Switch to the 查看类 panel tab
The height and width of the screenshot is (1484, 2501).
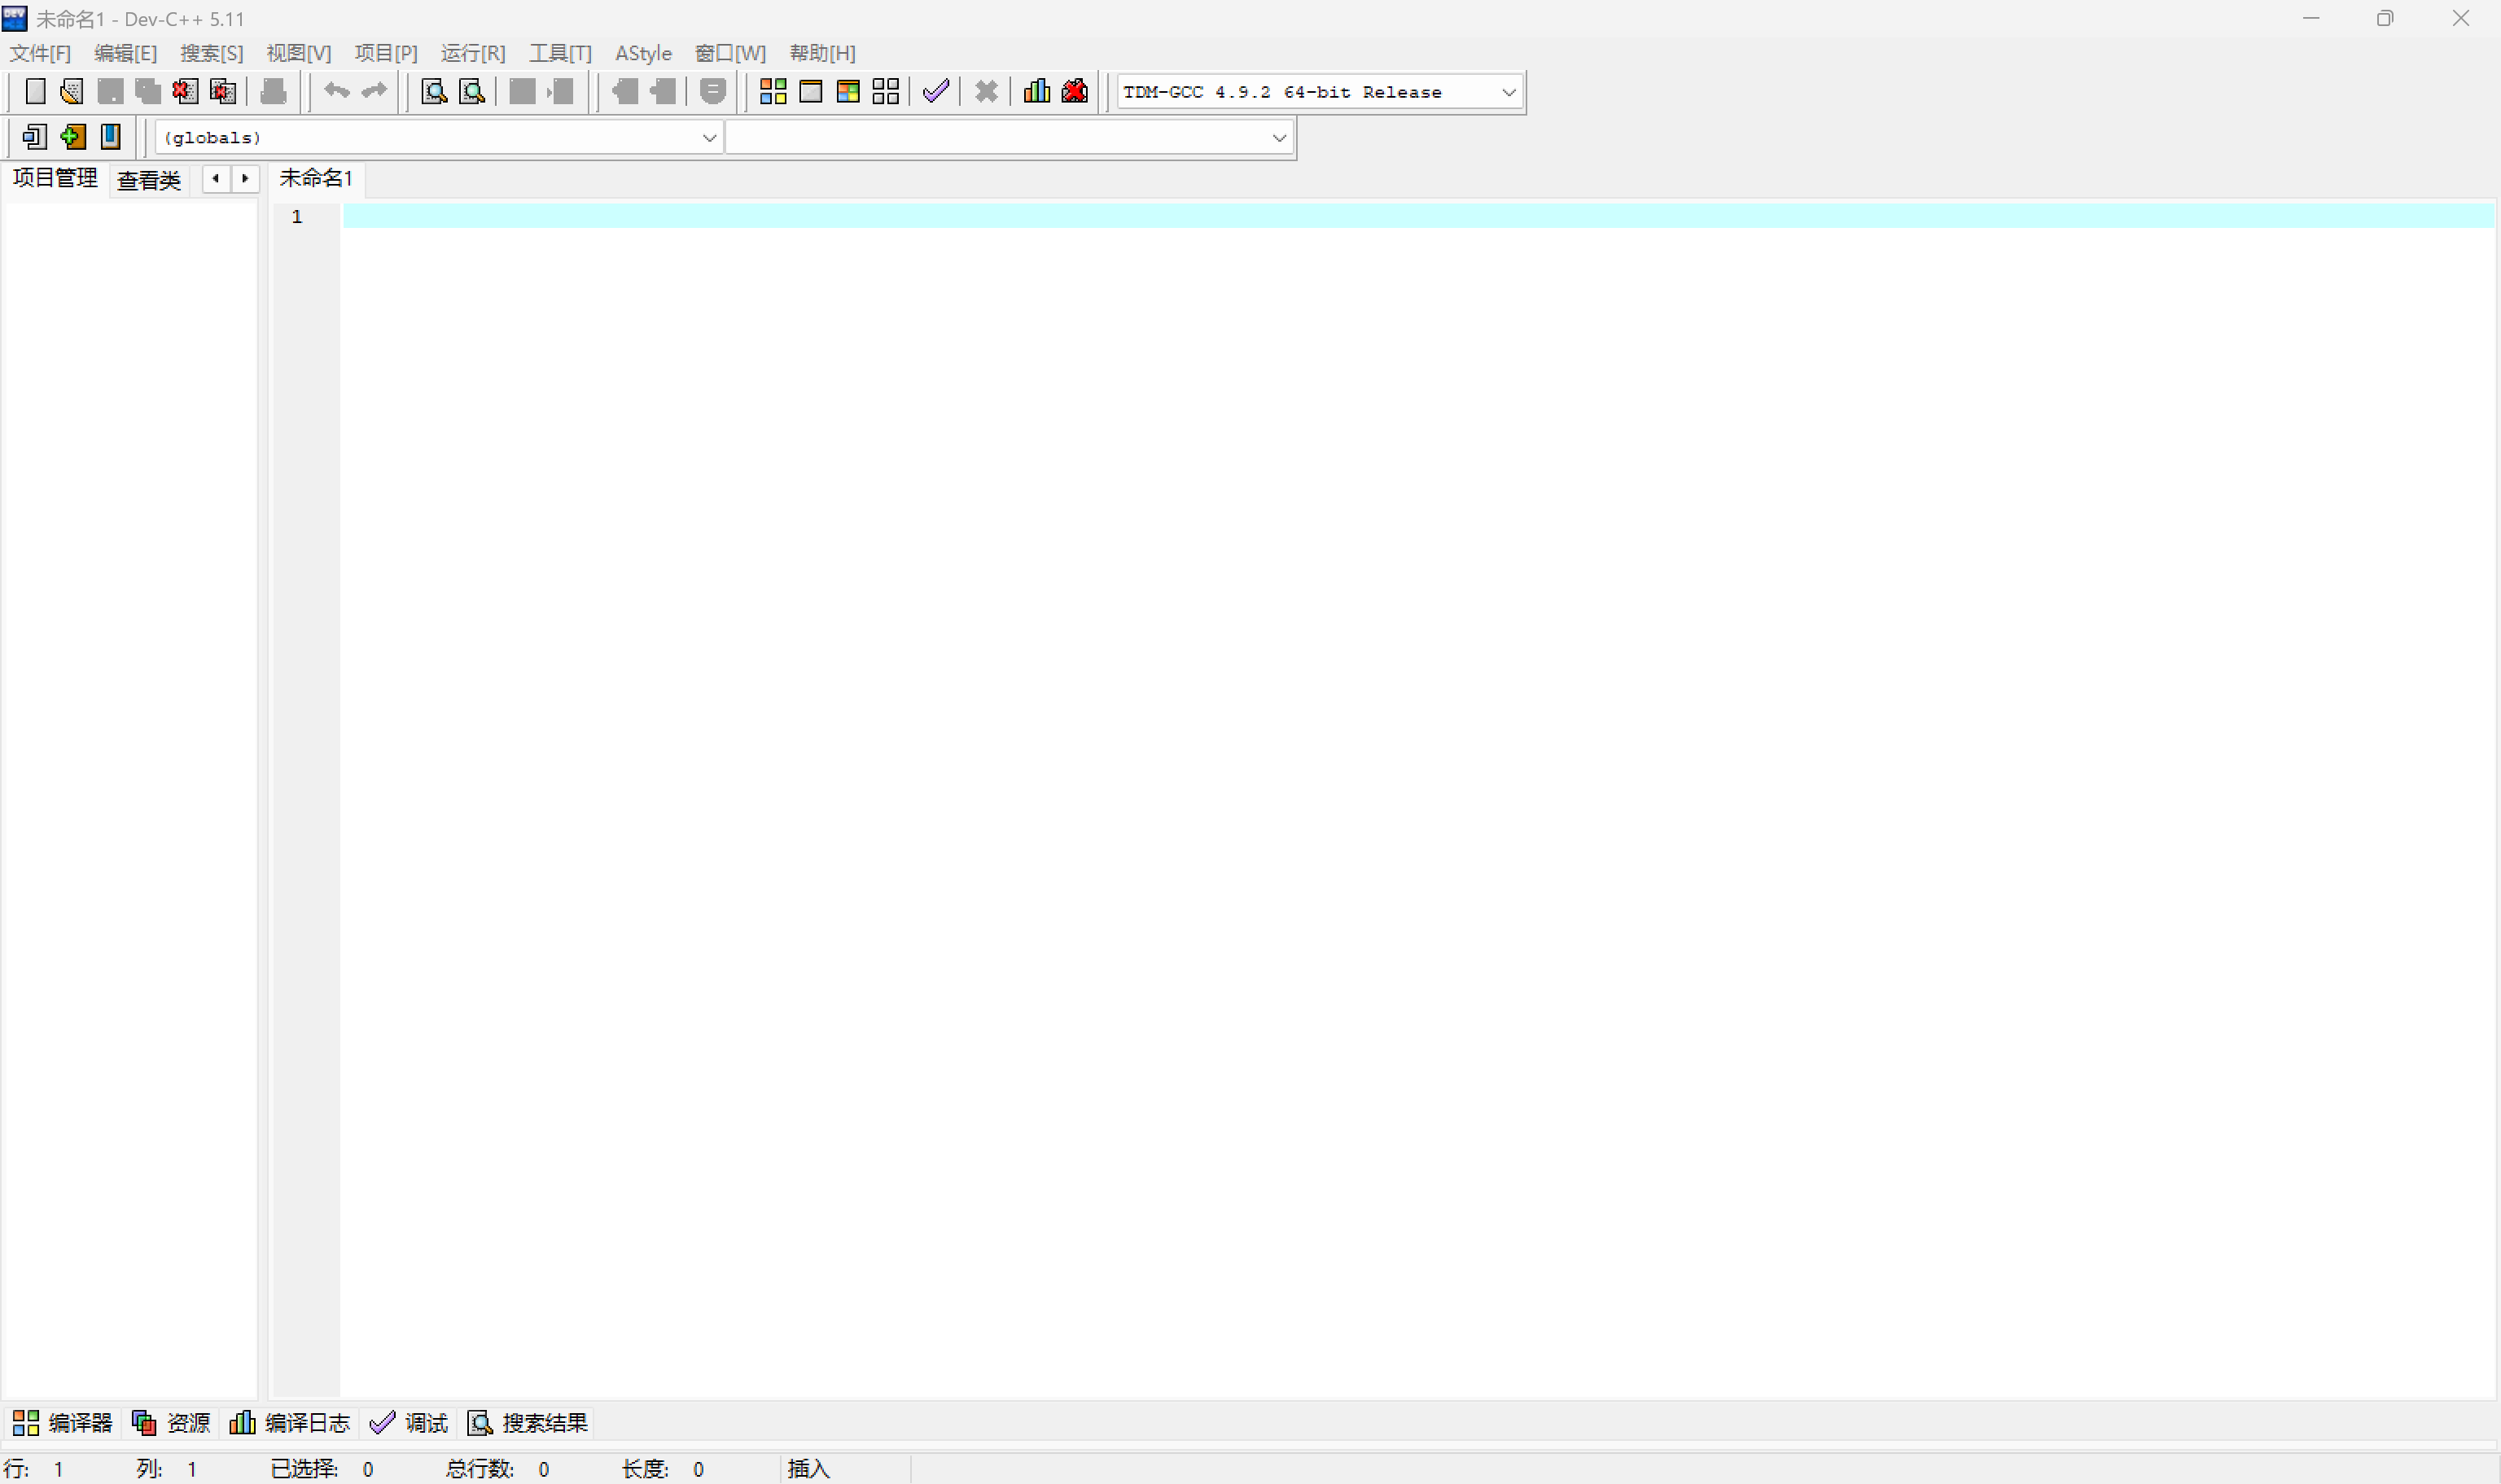(148, 181)
